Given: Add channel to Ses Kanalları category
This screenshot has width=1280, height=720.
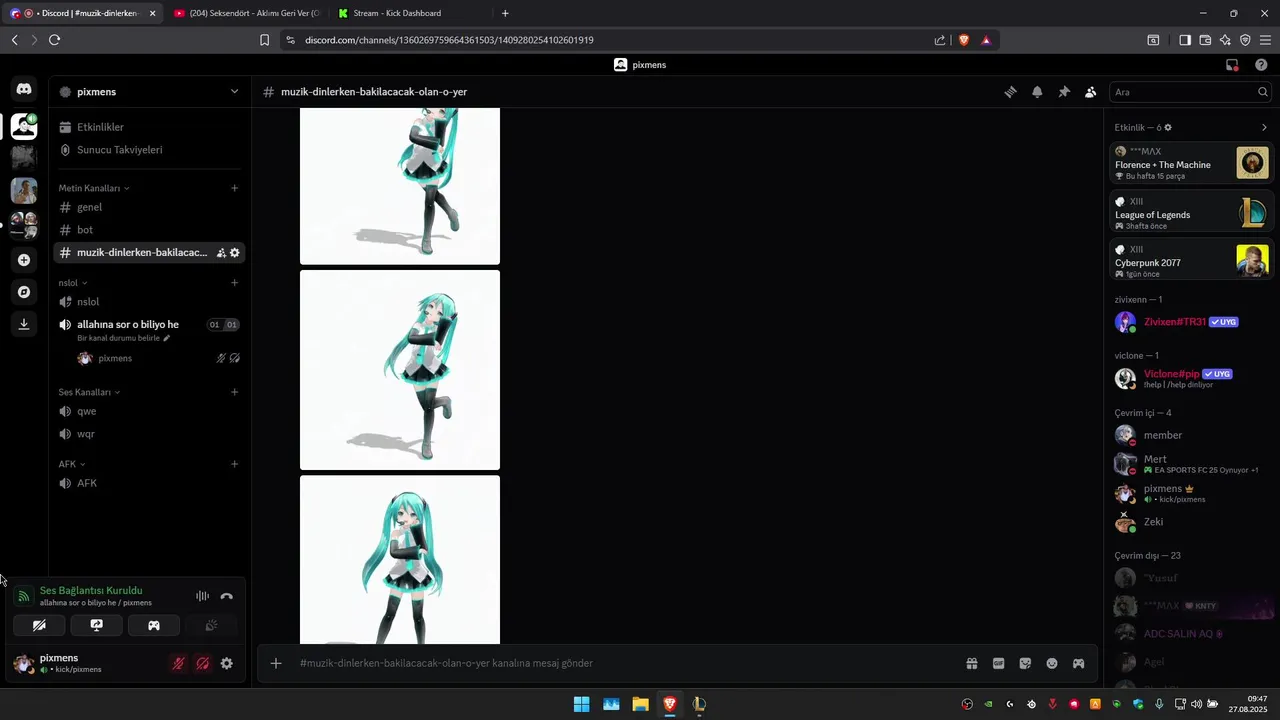Looking at the screenshot, I should [235, 392].
